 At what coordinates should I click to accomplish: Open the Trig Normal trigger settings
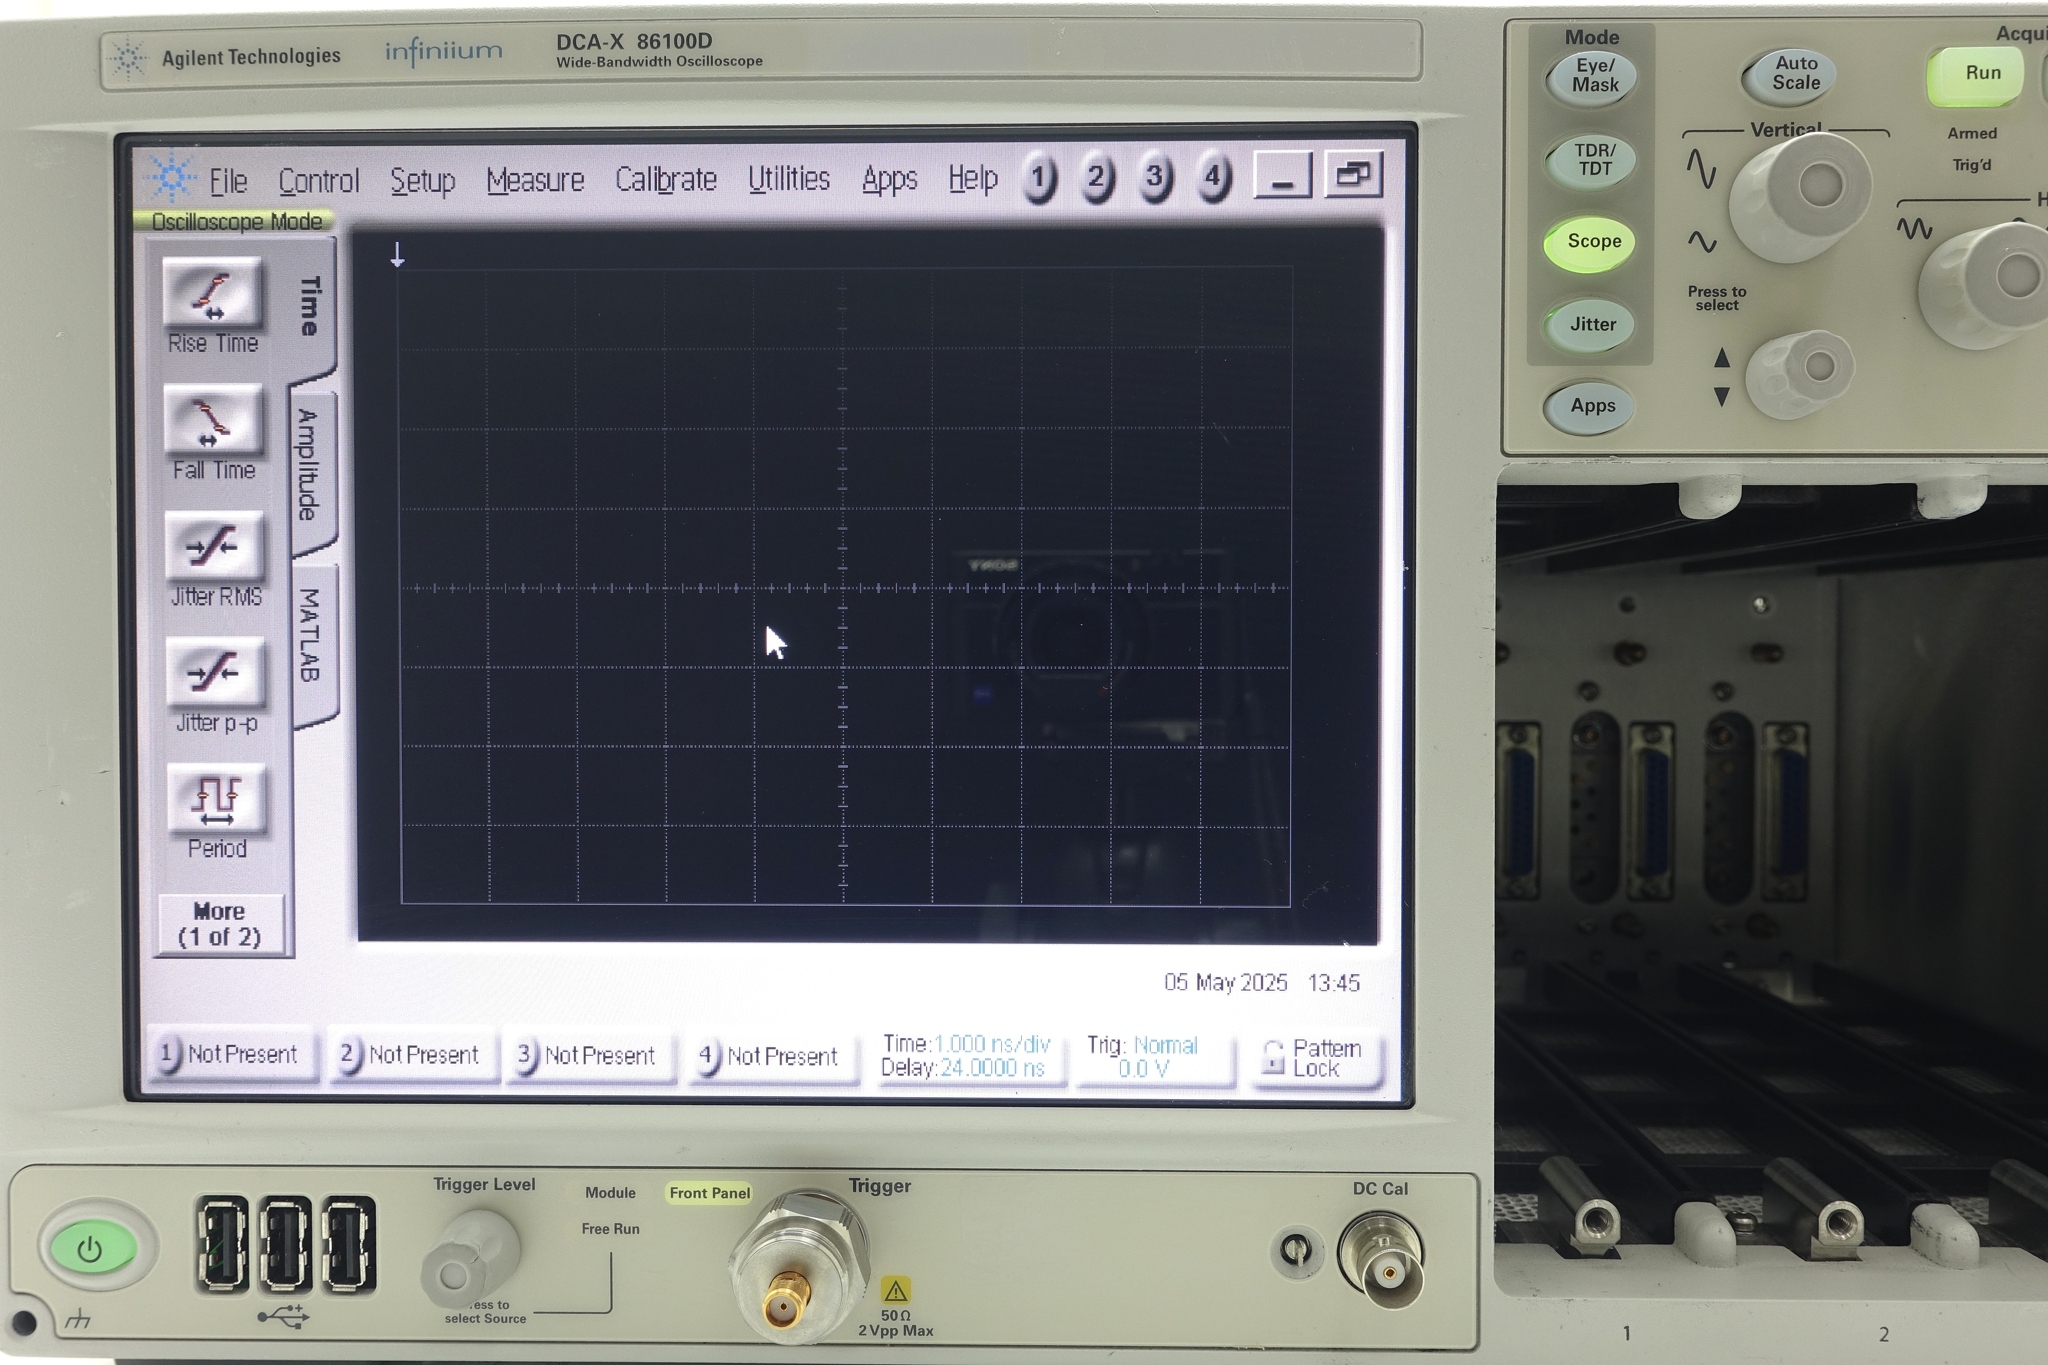1153,1057
